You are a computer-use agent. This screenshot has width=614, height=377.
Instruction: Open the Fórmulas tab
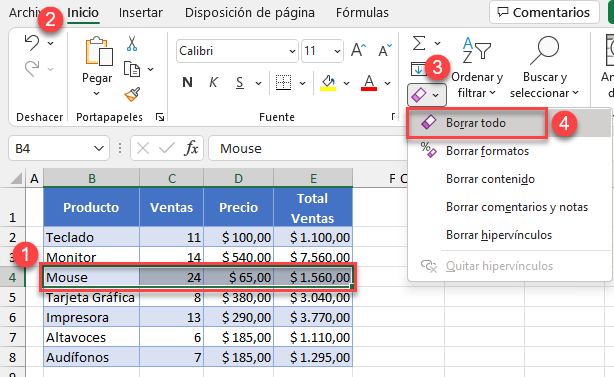coord(362,13)
